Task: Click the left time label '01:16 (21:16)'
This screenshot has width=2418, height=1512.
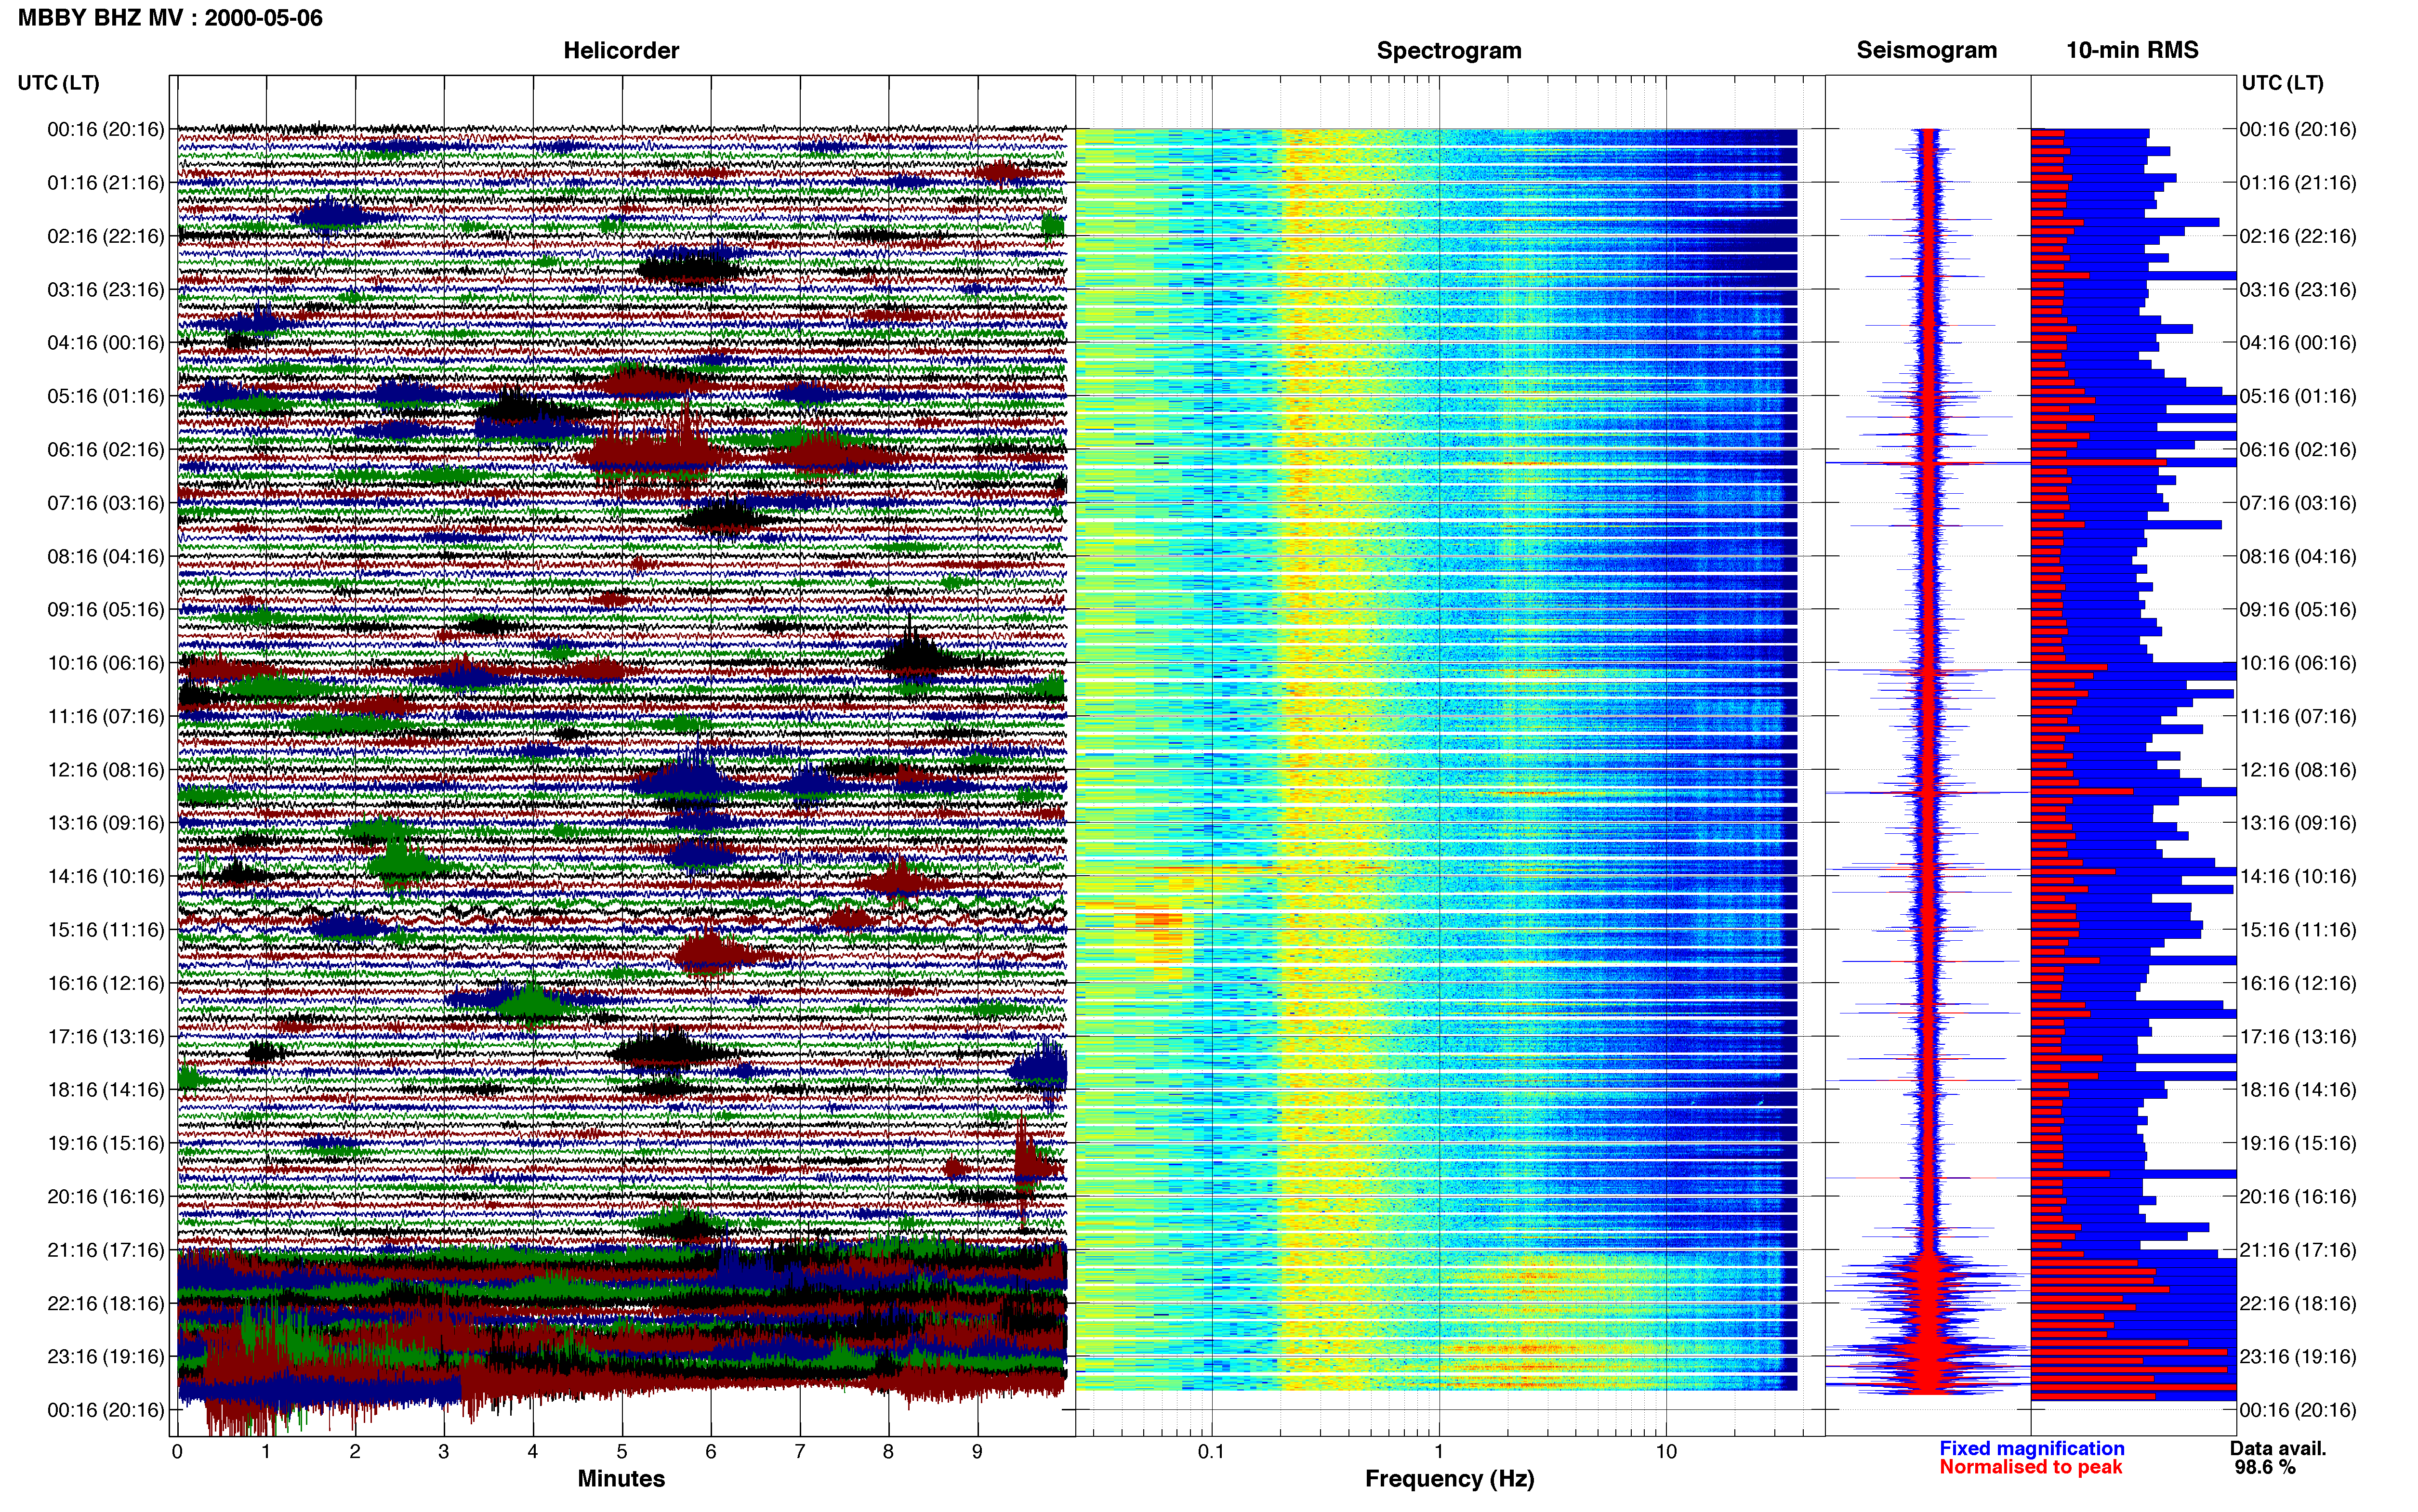Action: coord(106,183)
